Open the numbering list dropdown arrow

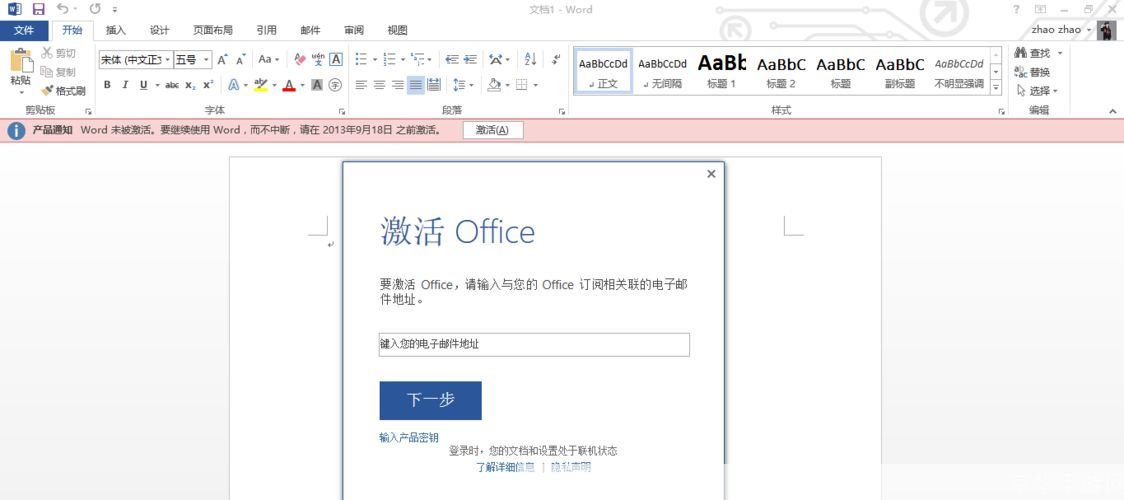tap(402, 59)
